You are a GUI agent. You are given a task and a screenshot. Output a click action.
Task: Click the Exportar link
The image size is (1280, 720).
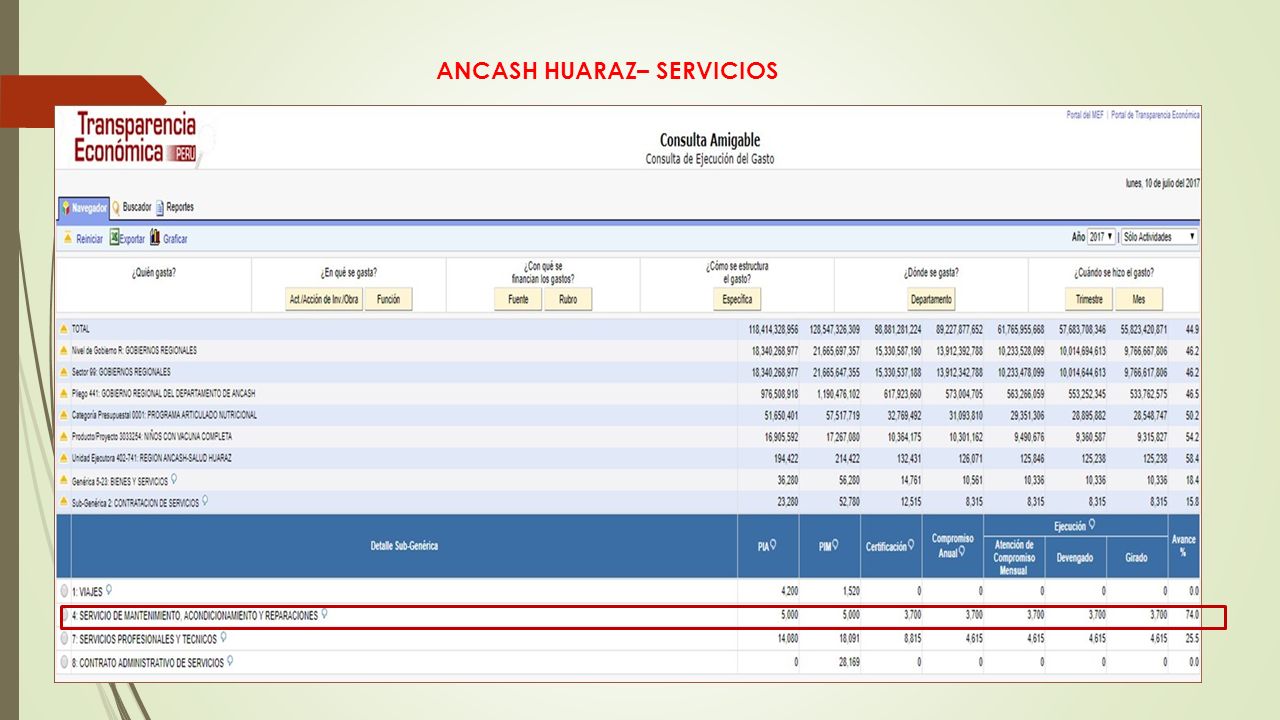tap(133, 239)
